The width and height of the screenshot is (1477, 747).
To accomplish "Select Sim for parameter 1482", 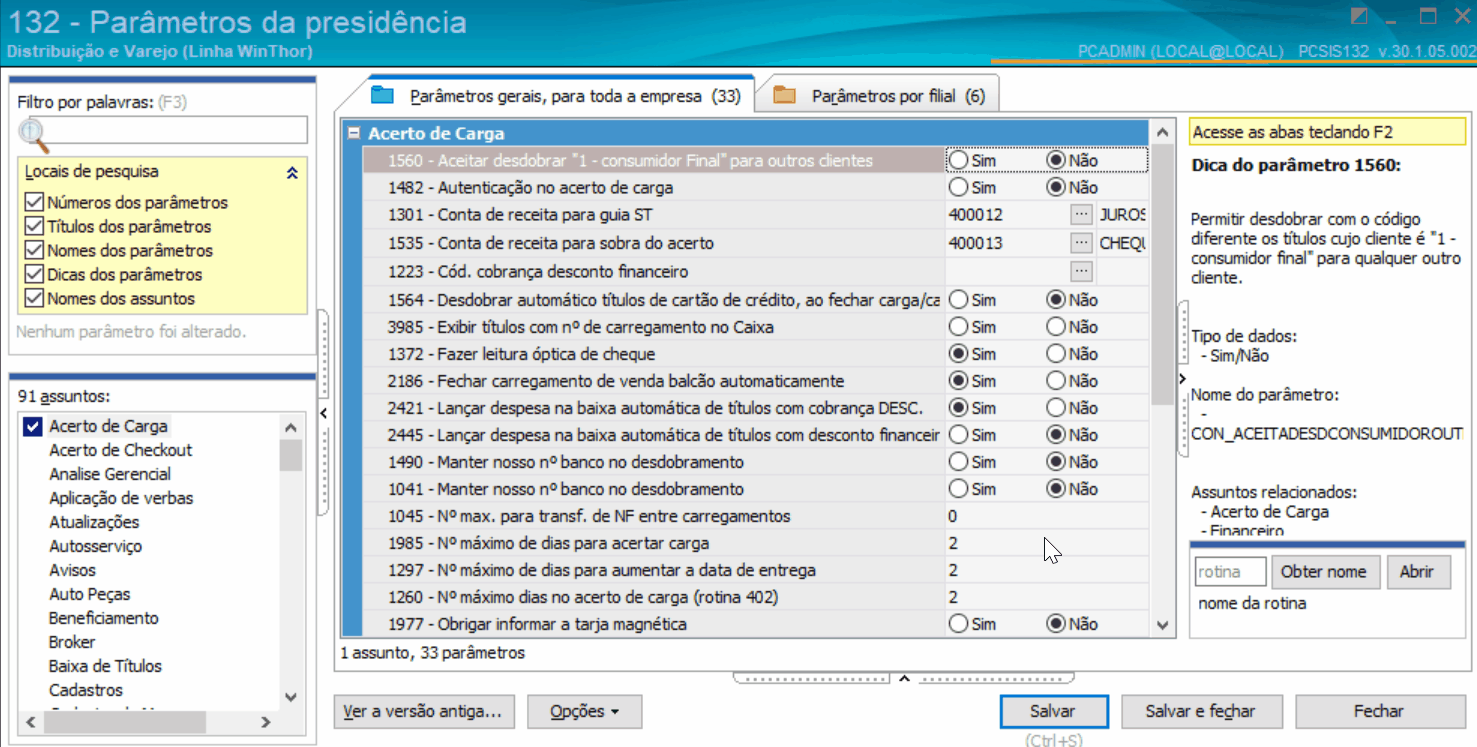I will [959, 187].
